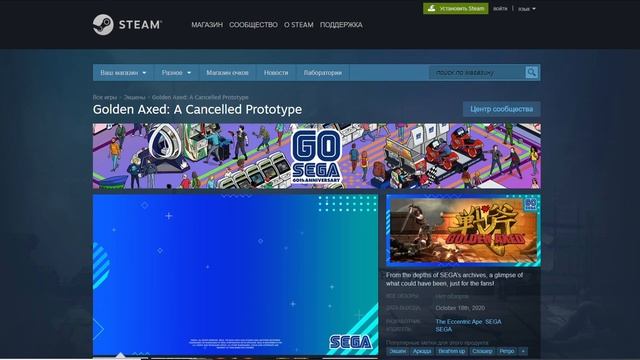Select the Ретро tag

click(x=507, y=351)
